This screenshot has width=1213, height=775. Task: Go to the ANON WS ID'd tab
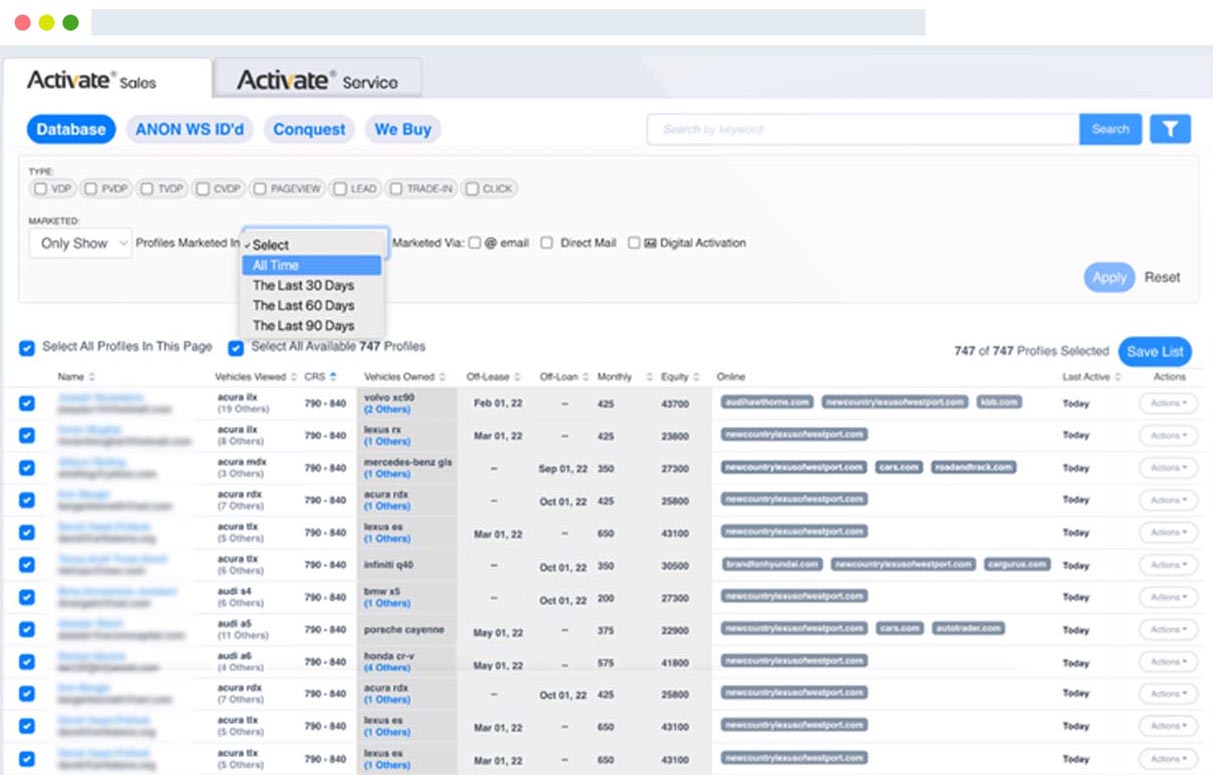(189, 129)
